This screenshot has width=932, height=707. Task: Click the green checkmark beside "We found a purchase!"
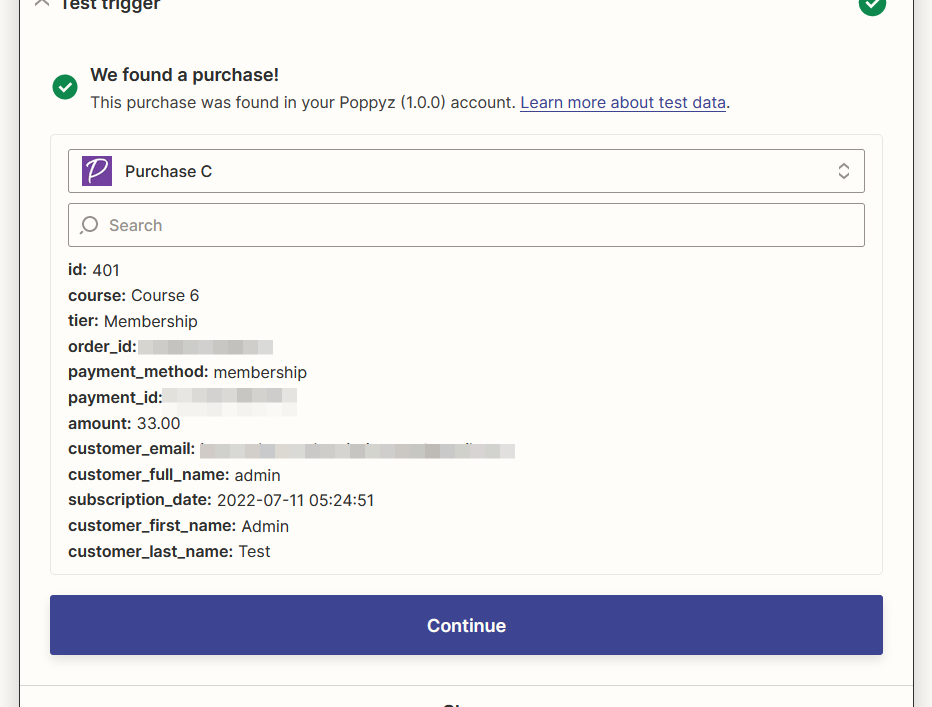[65, 87]
